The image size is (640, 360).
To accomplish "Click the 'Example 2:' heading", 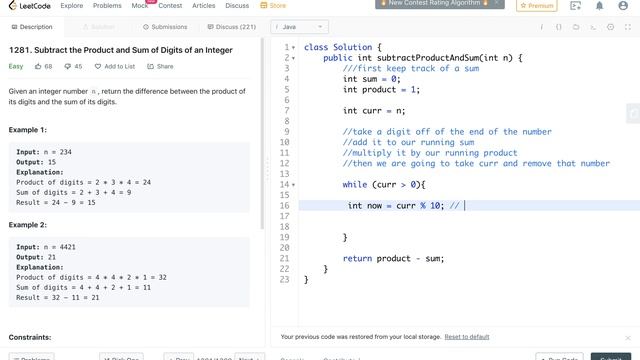I will click(28, 225).
